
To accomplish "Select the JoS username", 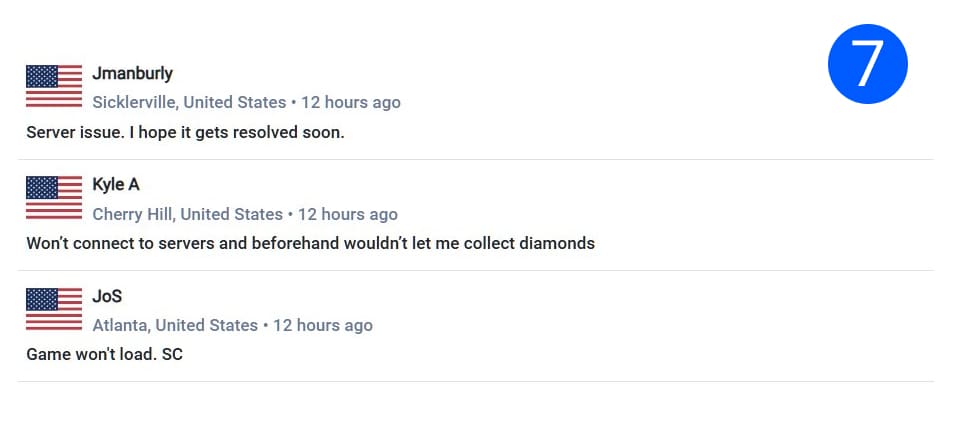I will tap(107, 296).
